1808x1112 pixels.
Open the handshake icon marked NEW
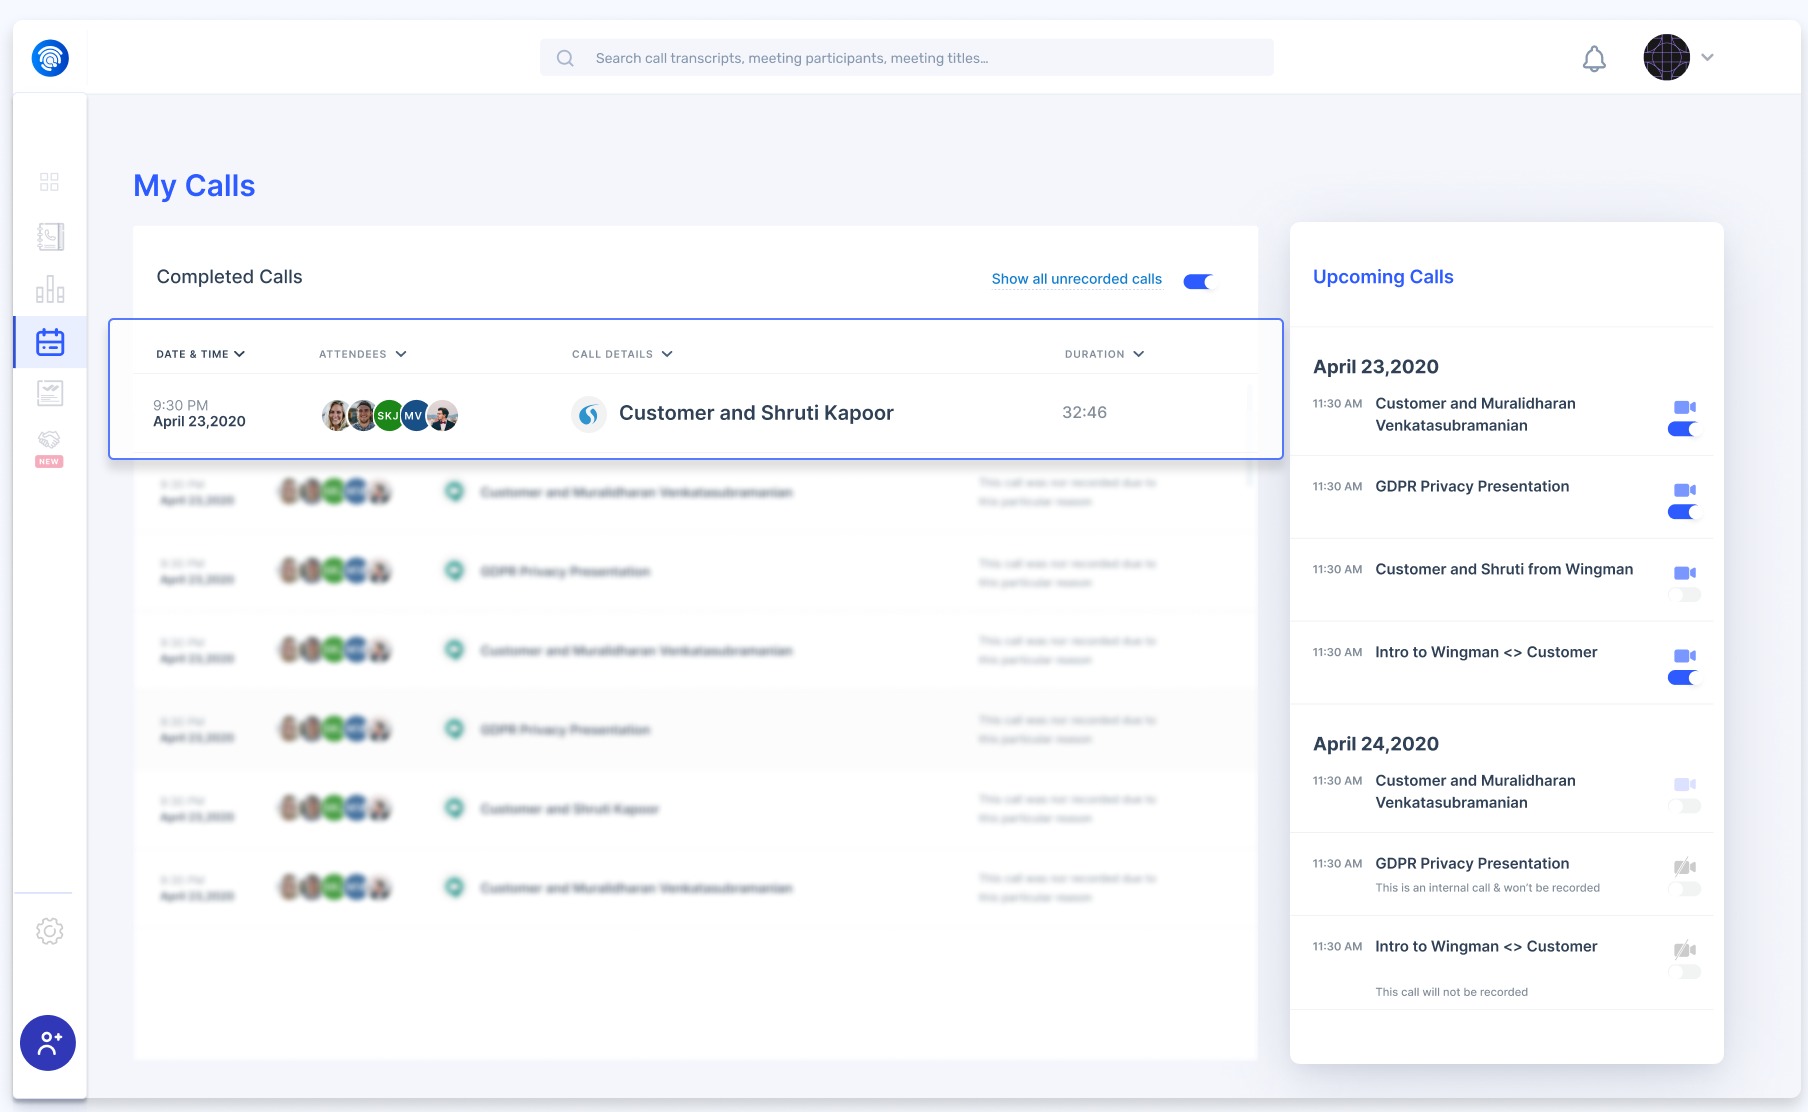[49, 441]
